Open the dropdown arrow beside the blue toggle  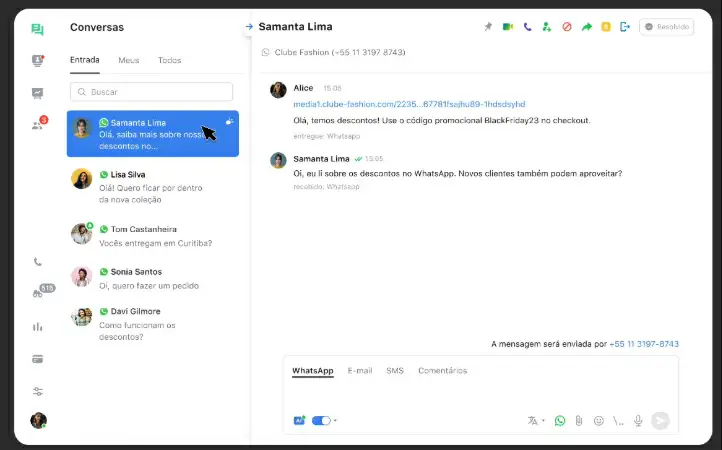[x=335, y=421]
